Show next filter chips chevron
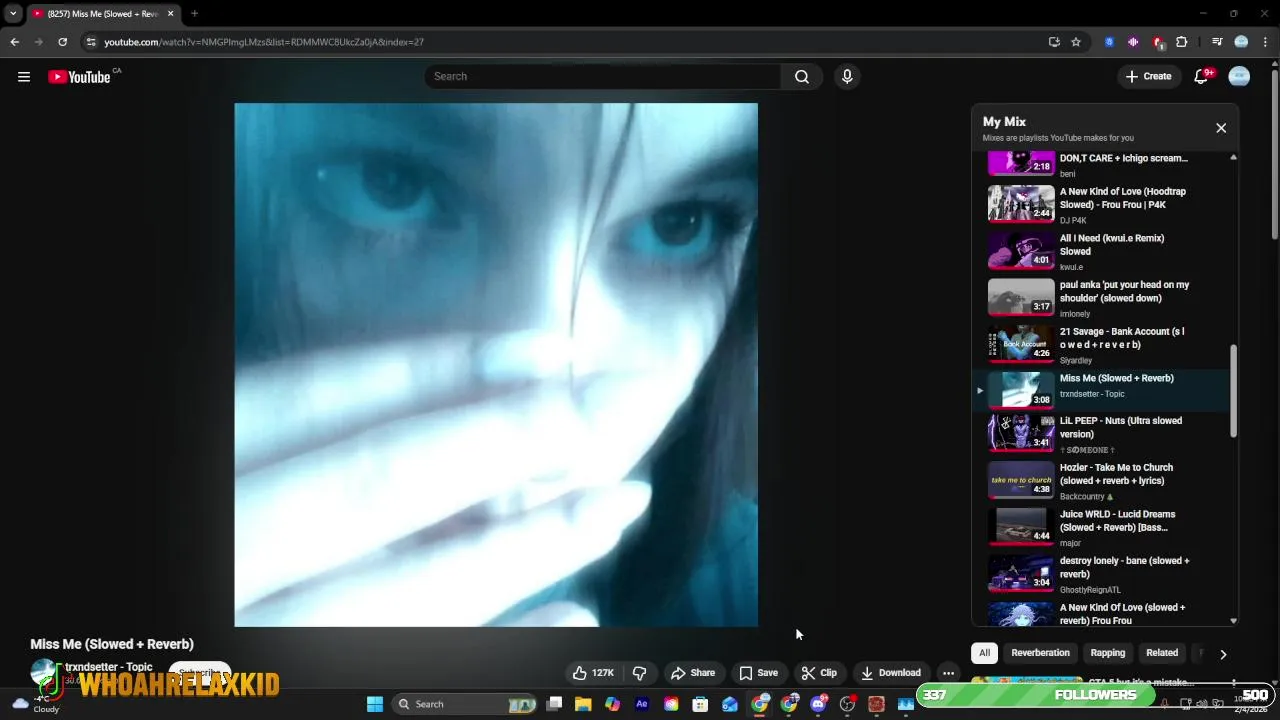The height and width of the screenshot is (720, 1280). [x=1222, y=654]
